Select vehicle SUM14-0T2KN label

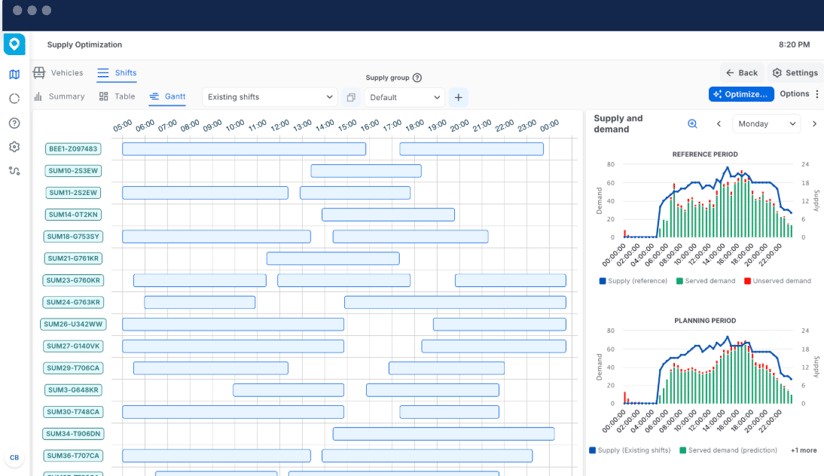[x=73, y=215]
